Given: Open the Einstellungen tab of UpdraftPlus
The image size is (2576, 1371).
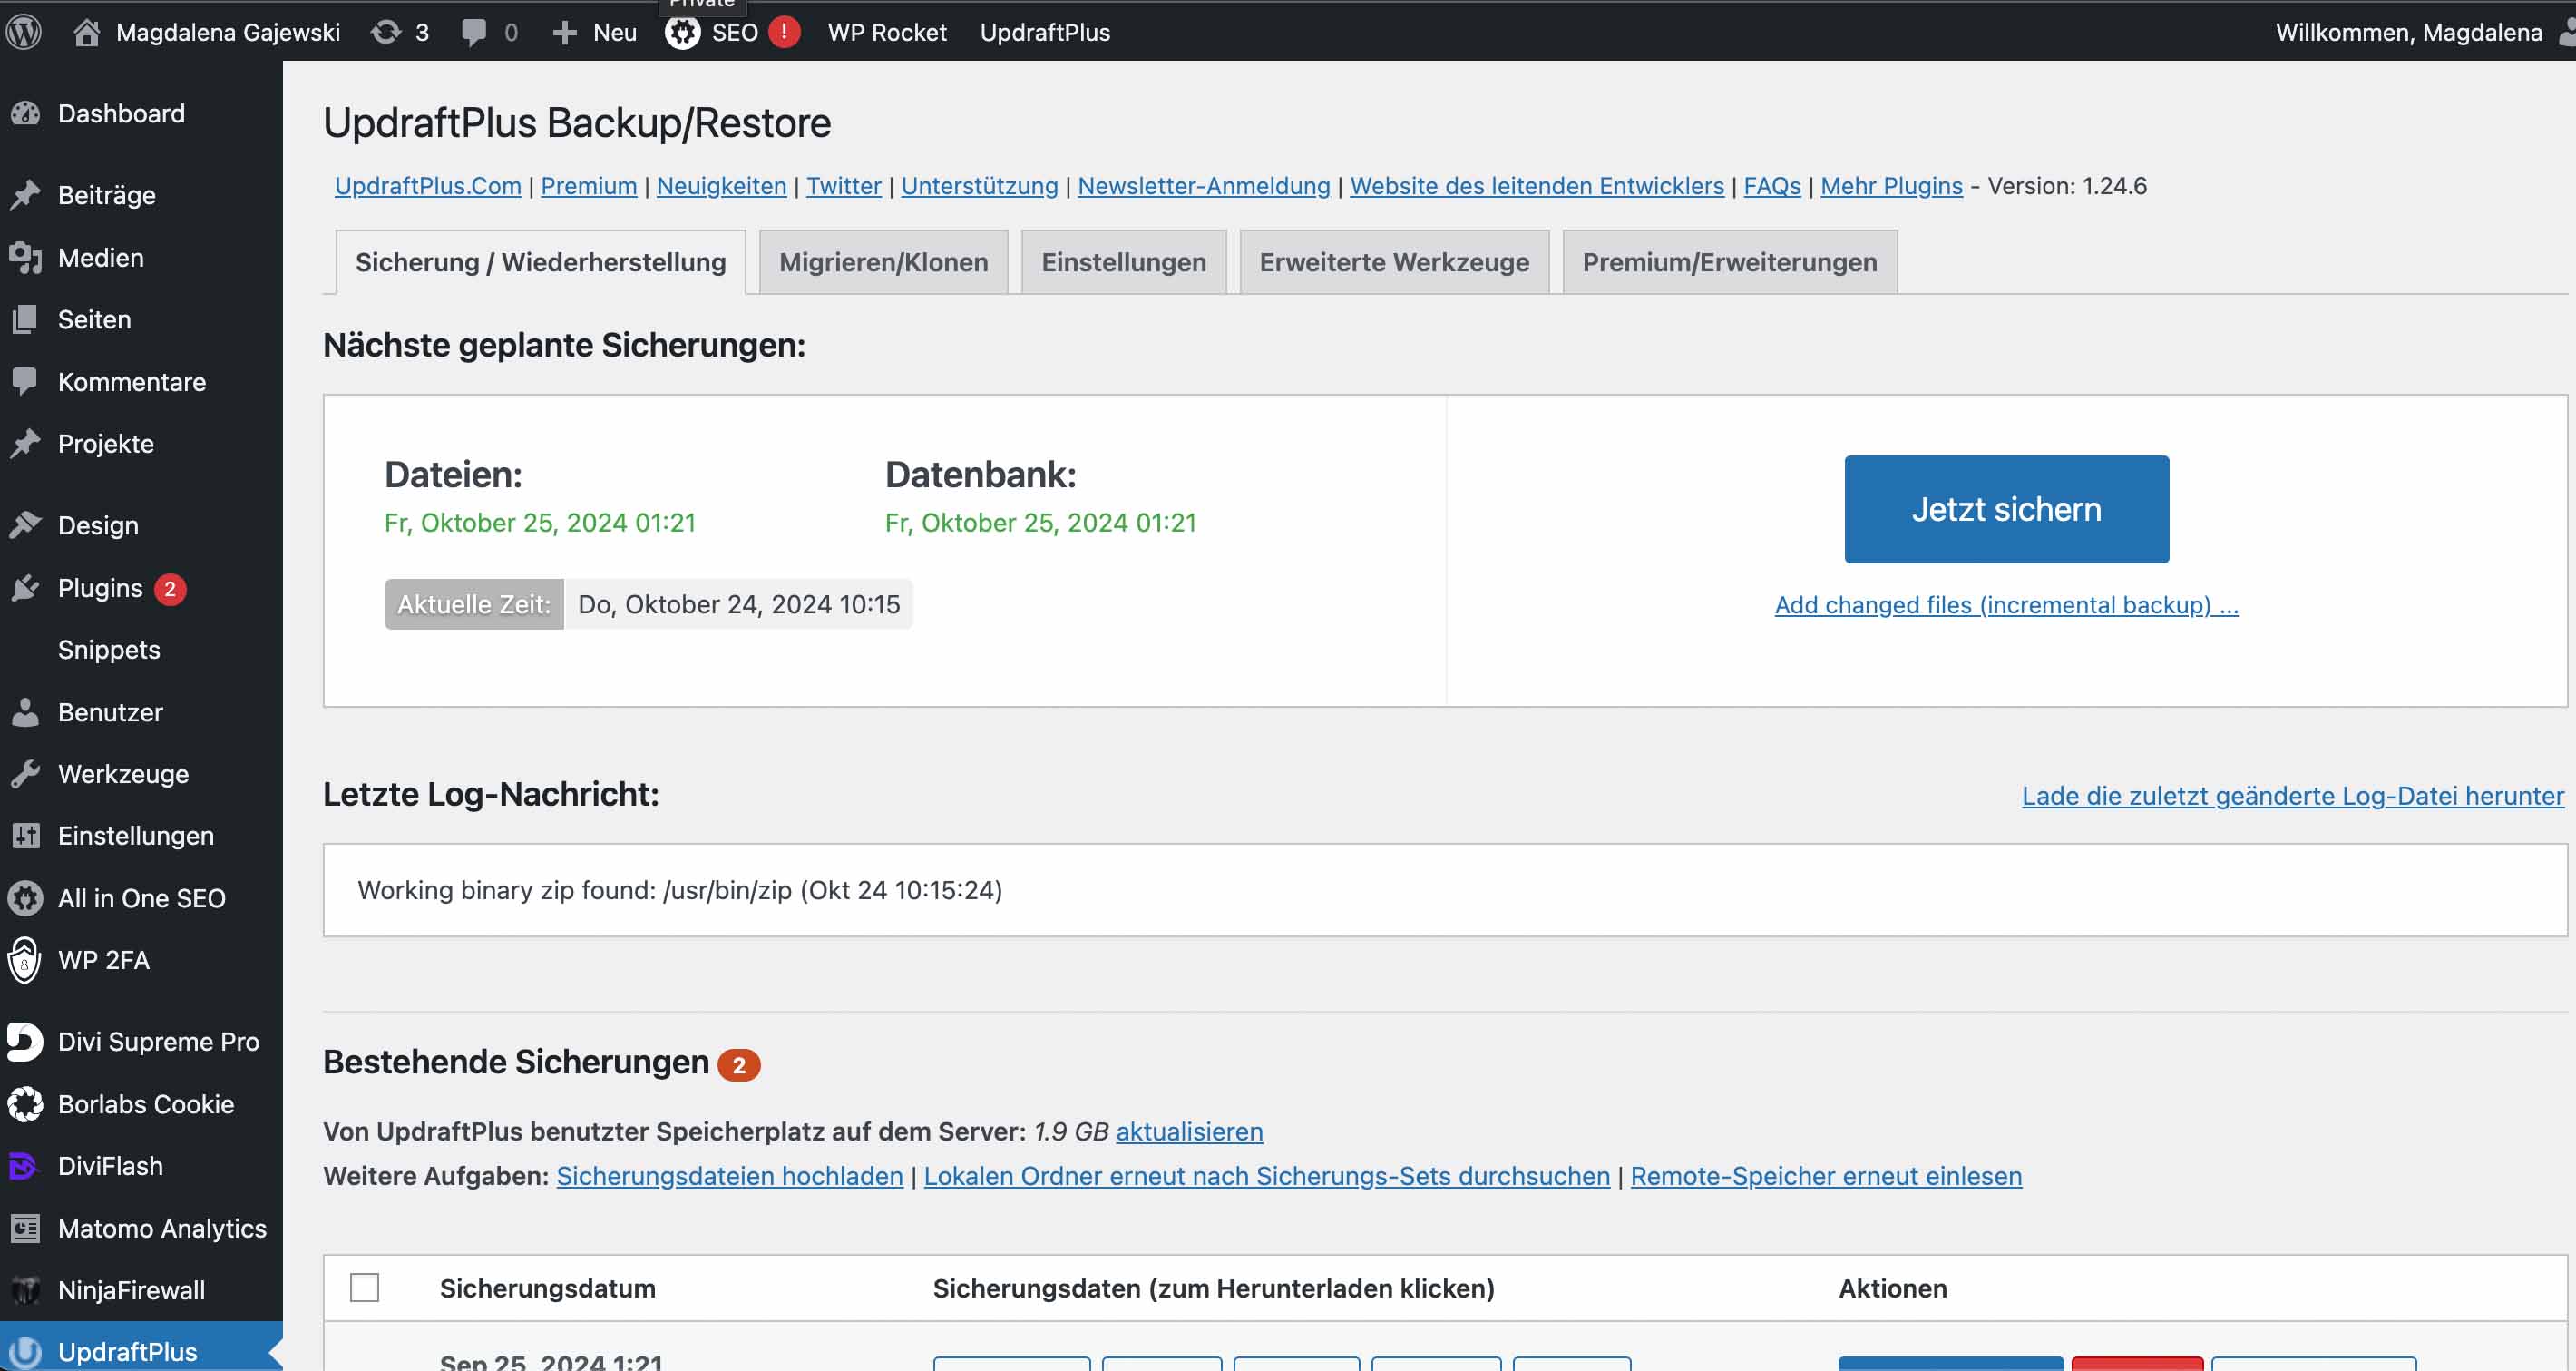Looking at the screenshot, I should (x=1124, y=262).
